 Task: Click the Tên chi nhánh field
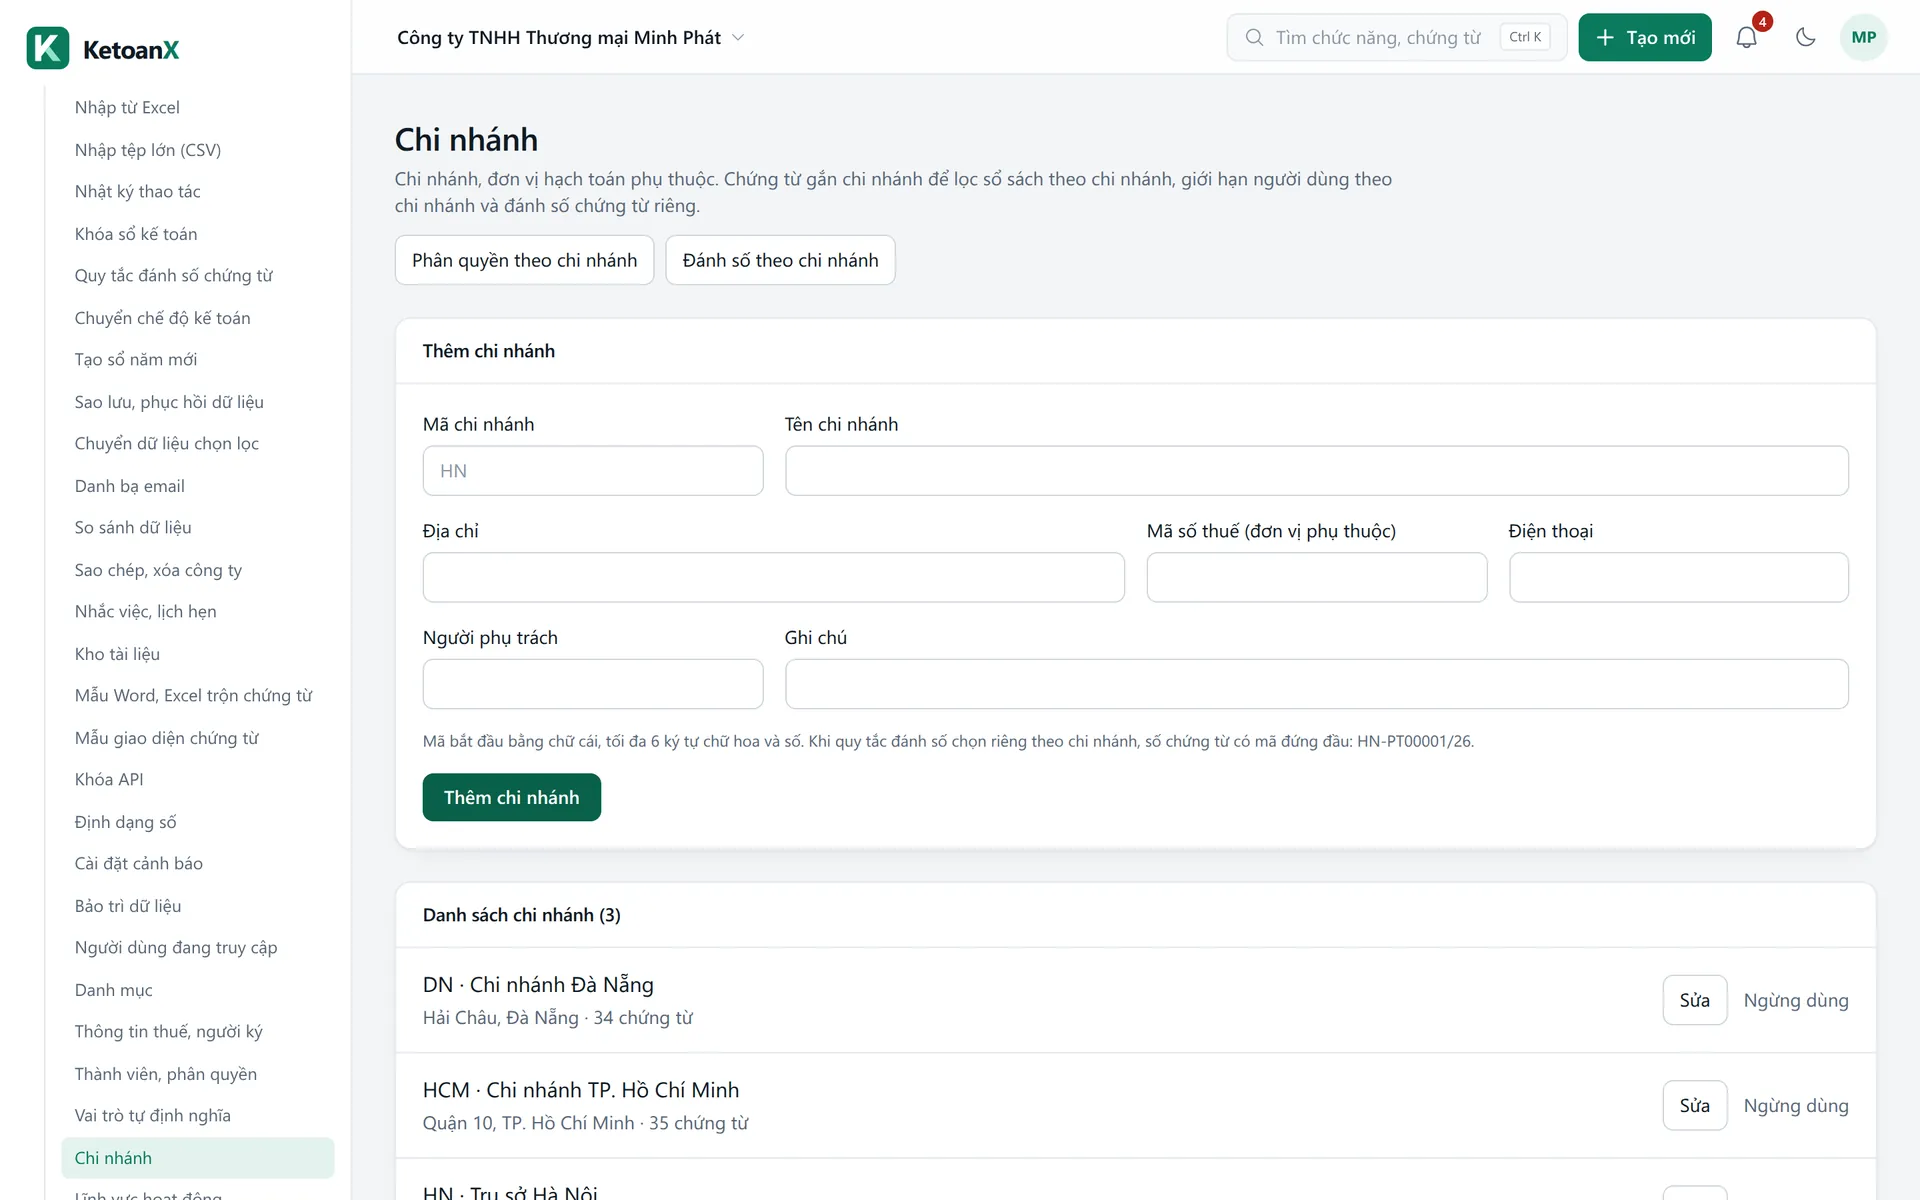[x=1316, y=471]
